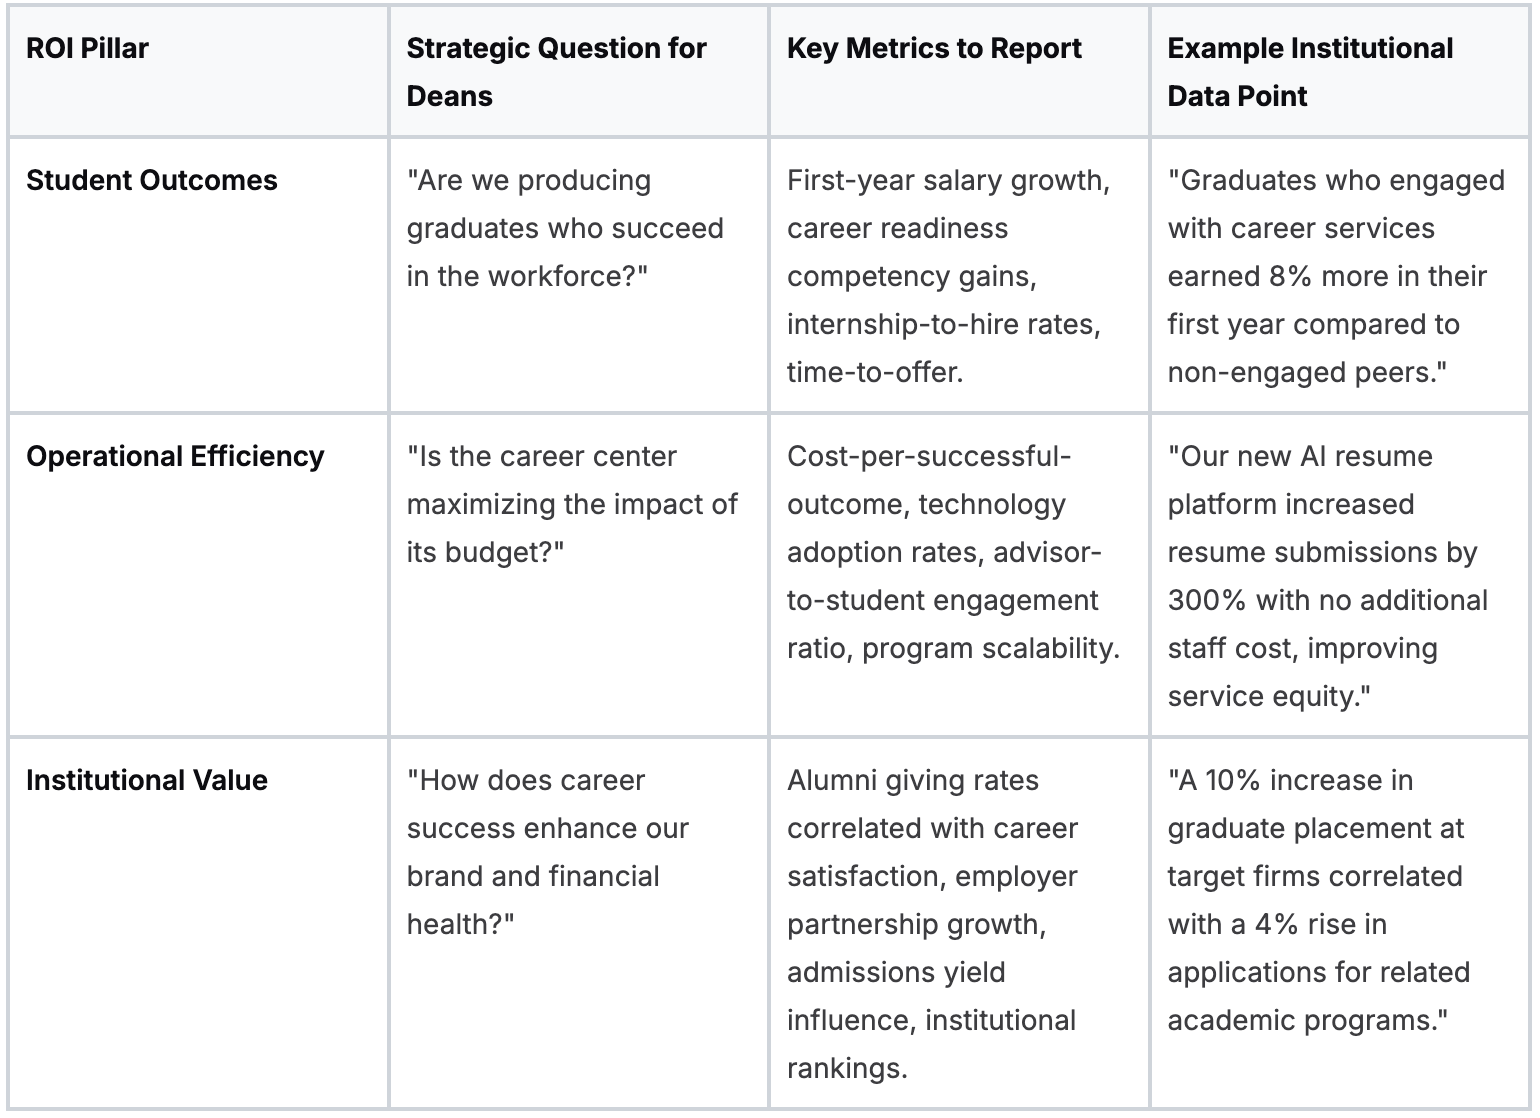This screenshot has width=1540, height=1118.
Task: Click the cell listing alumni giving rates metrics
Action: (x=932, y=924)
